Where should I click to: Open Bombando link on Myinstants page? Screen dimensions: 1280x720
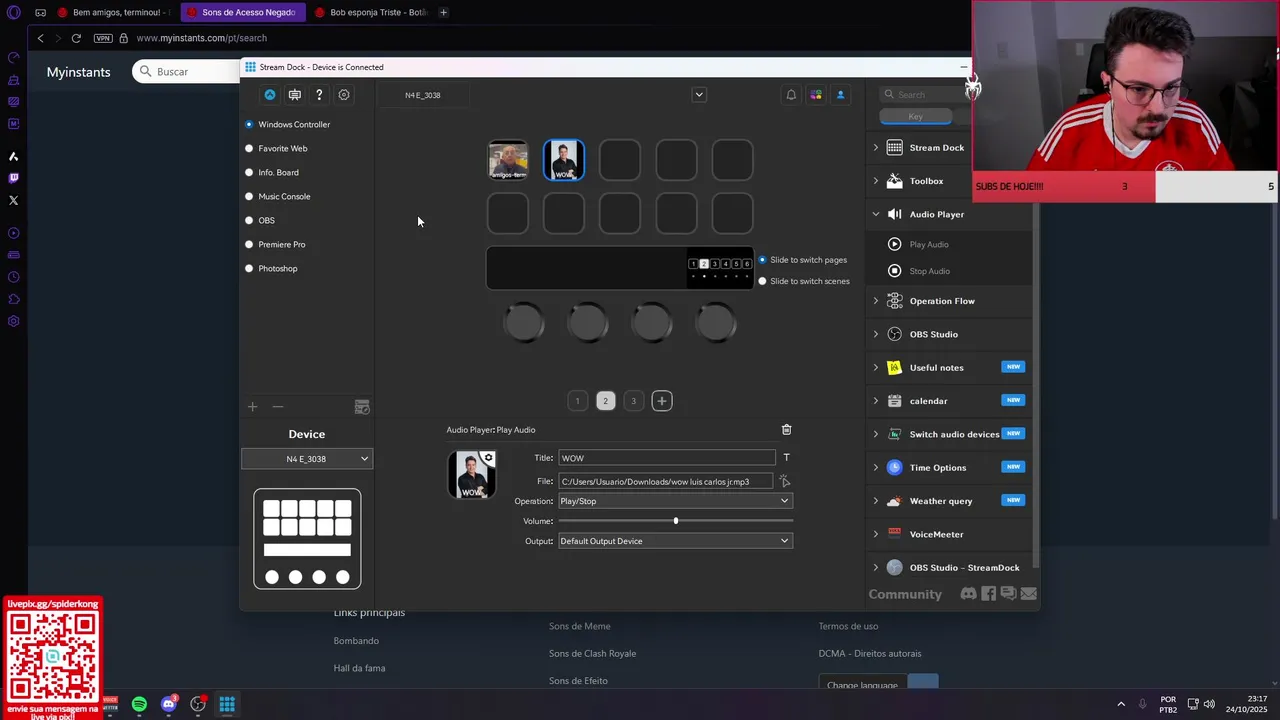click(x=356, y=641)
